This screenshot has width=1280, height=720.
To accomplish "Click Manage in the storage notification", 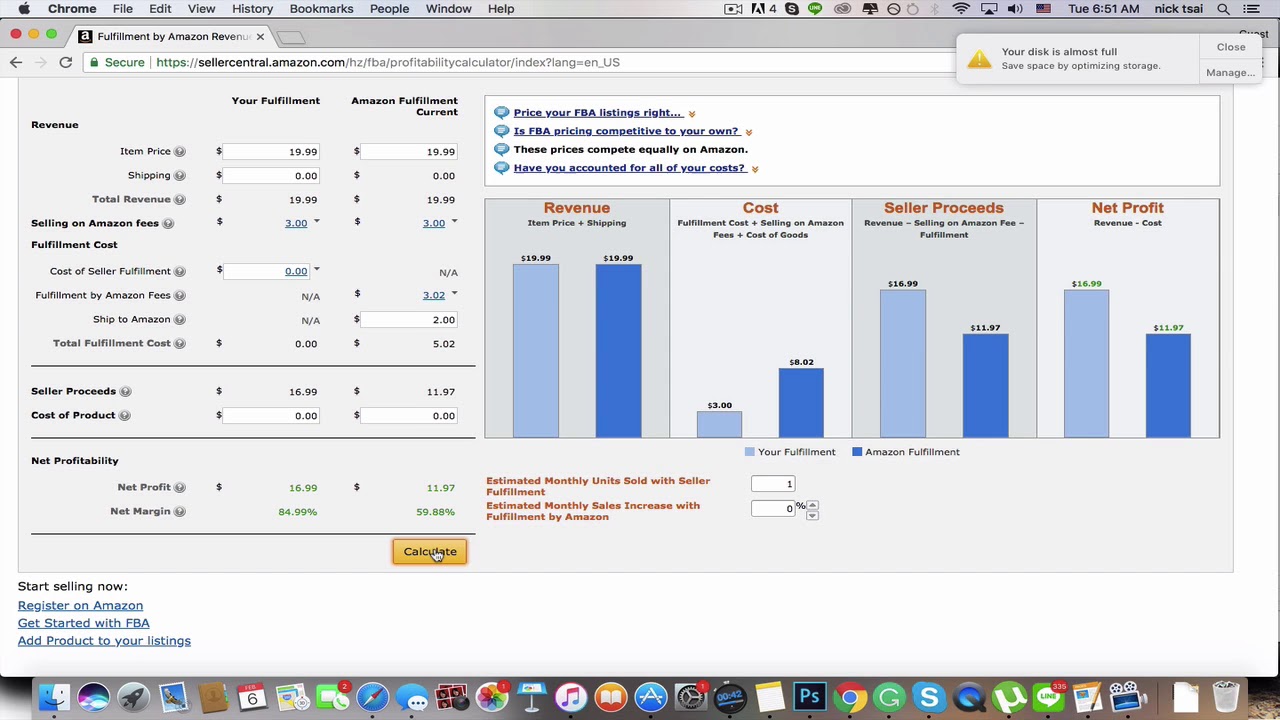I will pyautogui.click(x=1230, y=73).
